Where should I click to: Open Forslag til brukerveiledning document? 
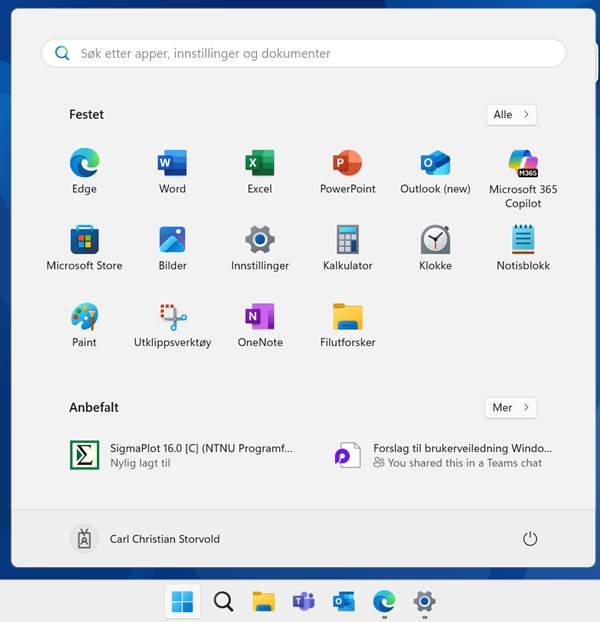(x=443, y=455)
